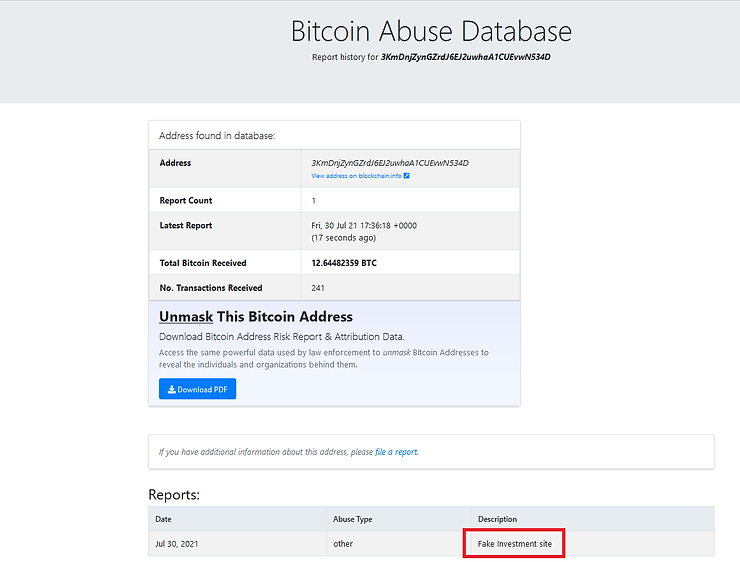This screenshot has width=740, height=562.
Task: Click the download icon on the PDF button
Action: [172, 390]
